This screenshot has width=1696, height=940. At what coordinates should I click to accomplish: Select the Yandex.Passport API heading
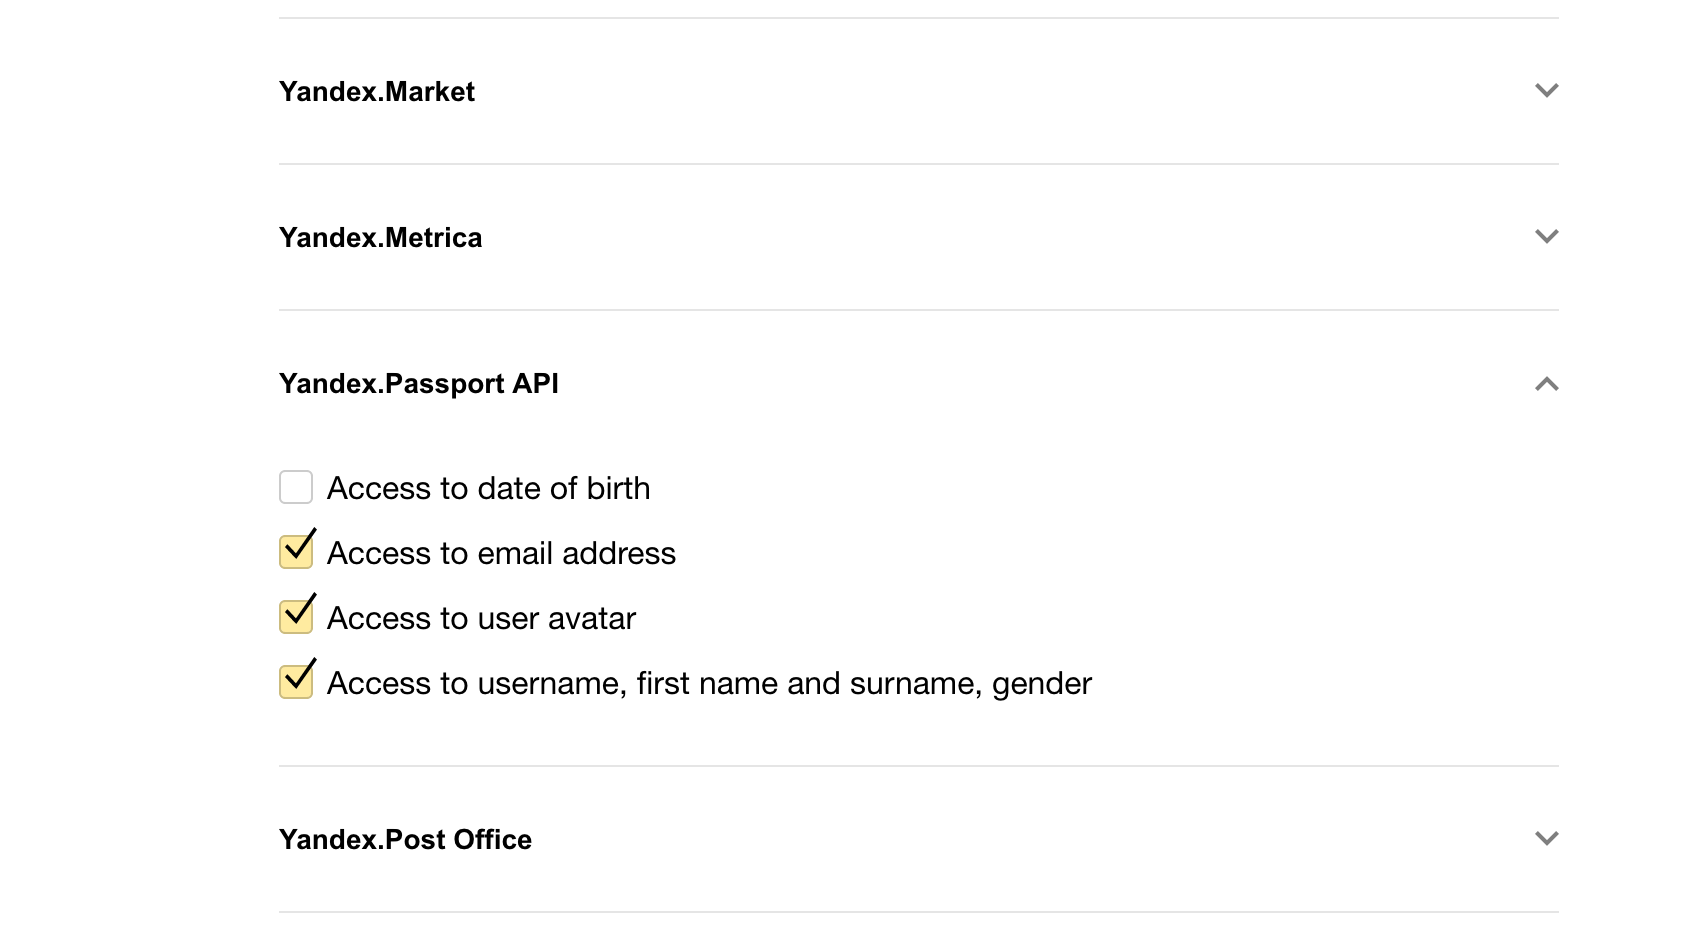(x=418, y=384)
